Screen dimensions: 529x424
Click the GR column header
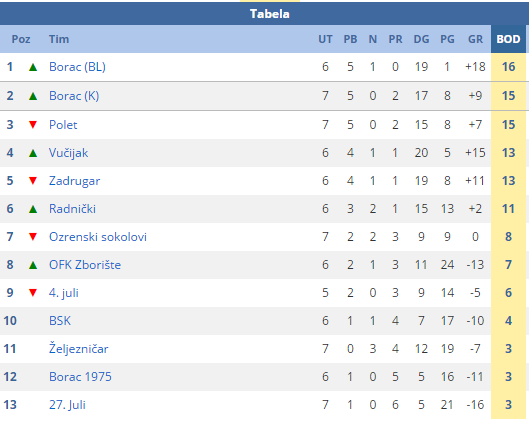(475, 39)
